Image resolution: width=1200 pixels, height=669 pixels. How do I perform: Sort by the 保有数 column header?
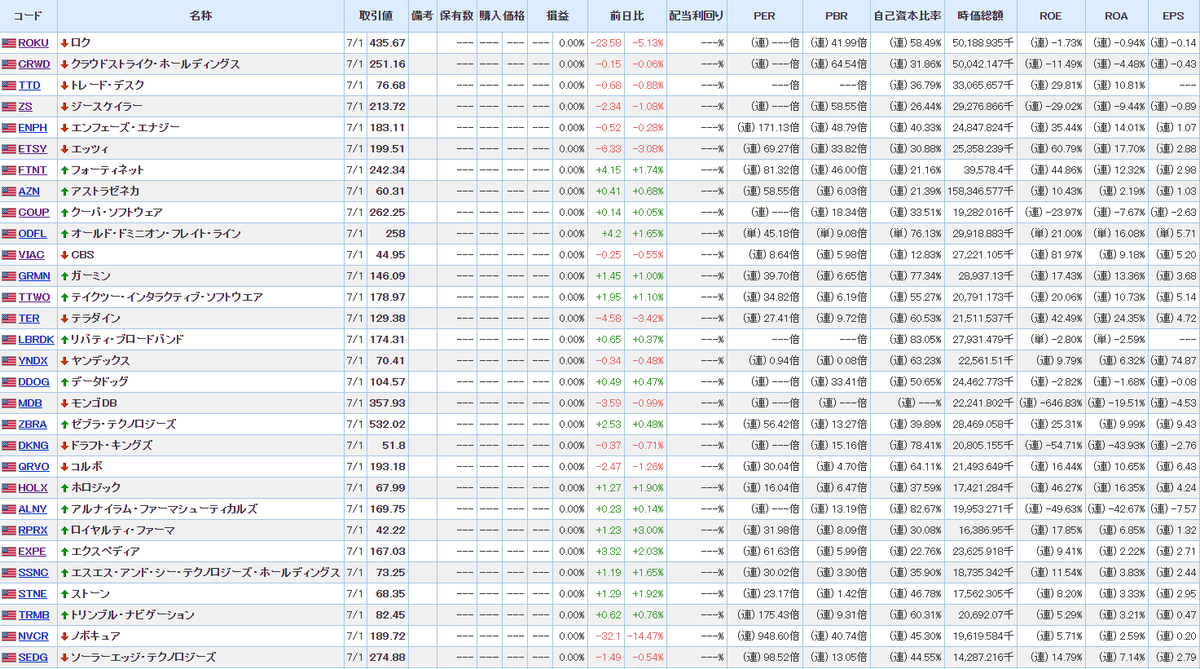pos(458,16)
